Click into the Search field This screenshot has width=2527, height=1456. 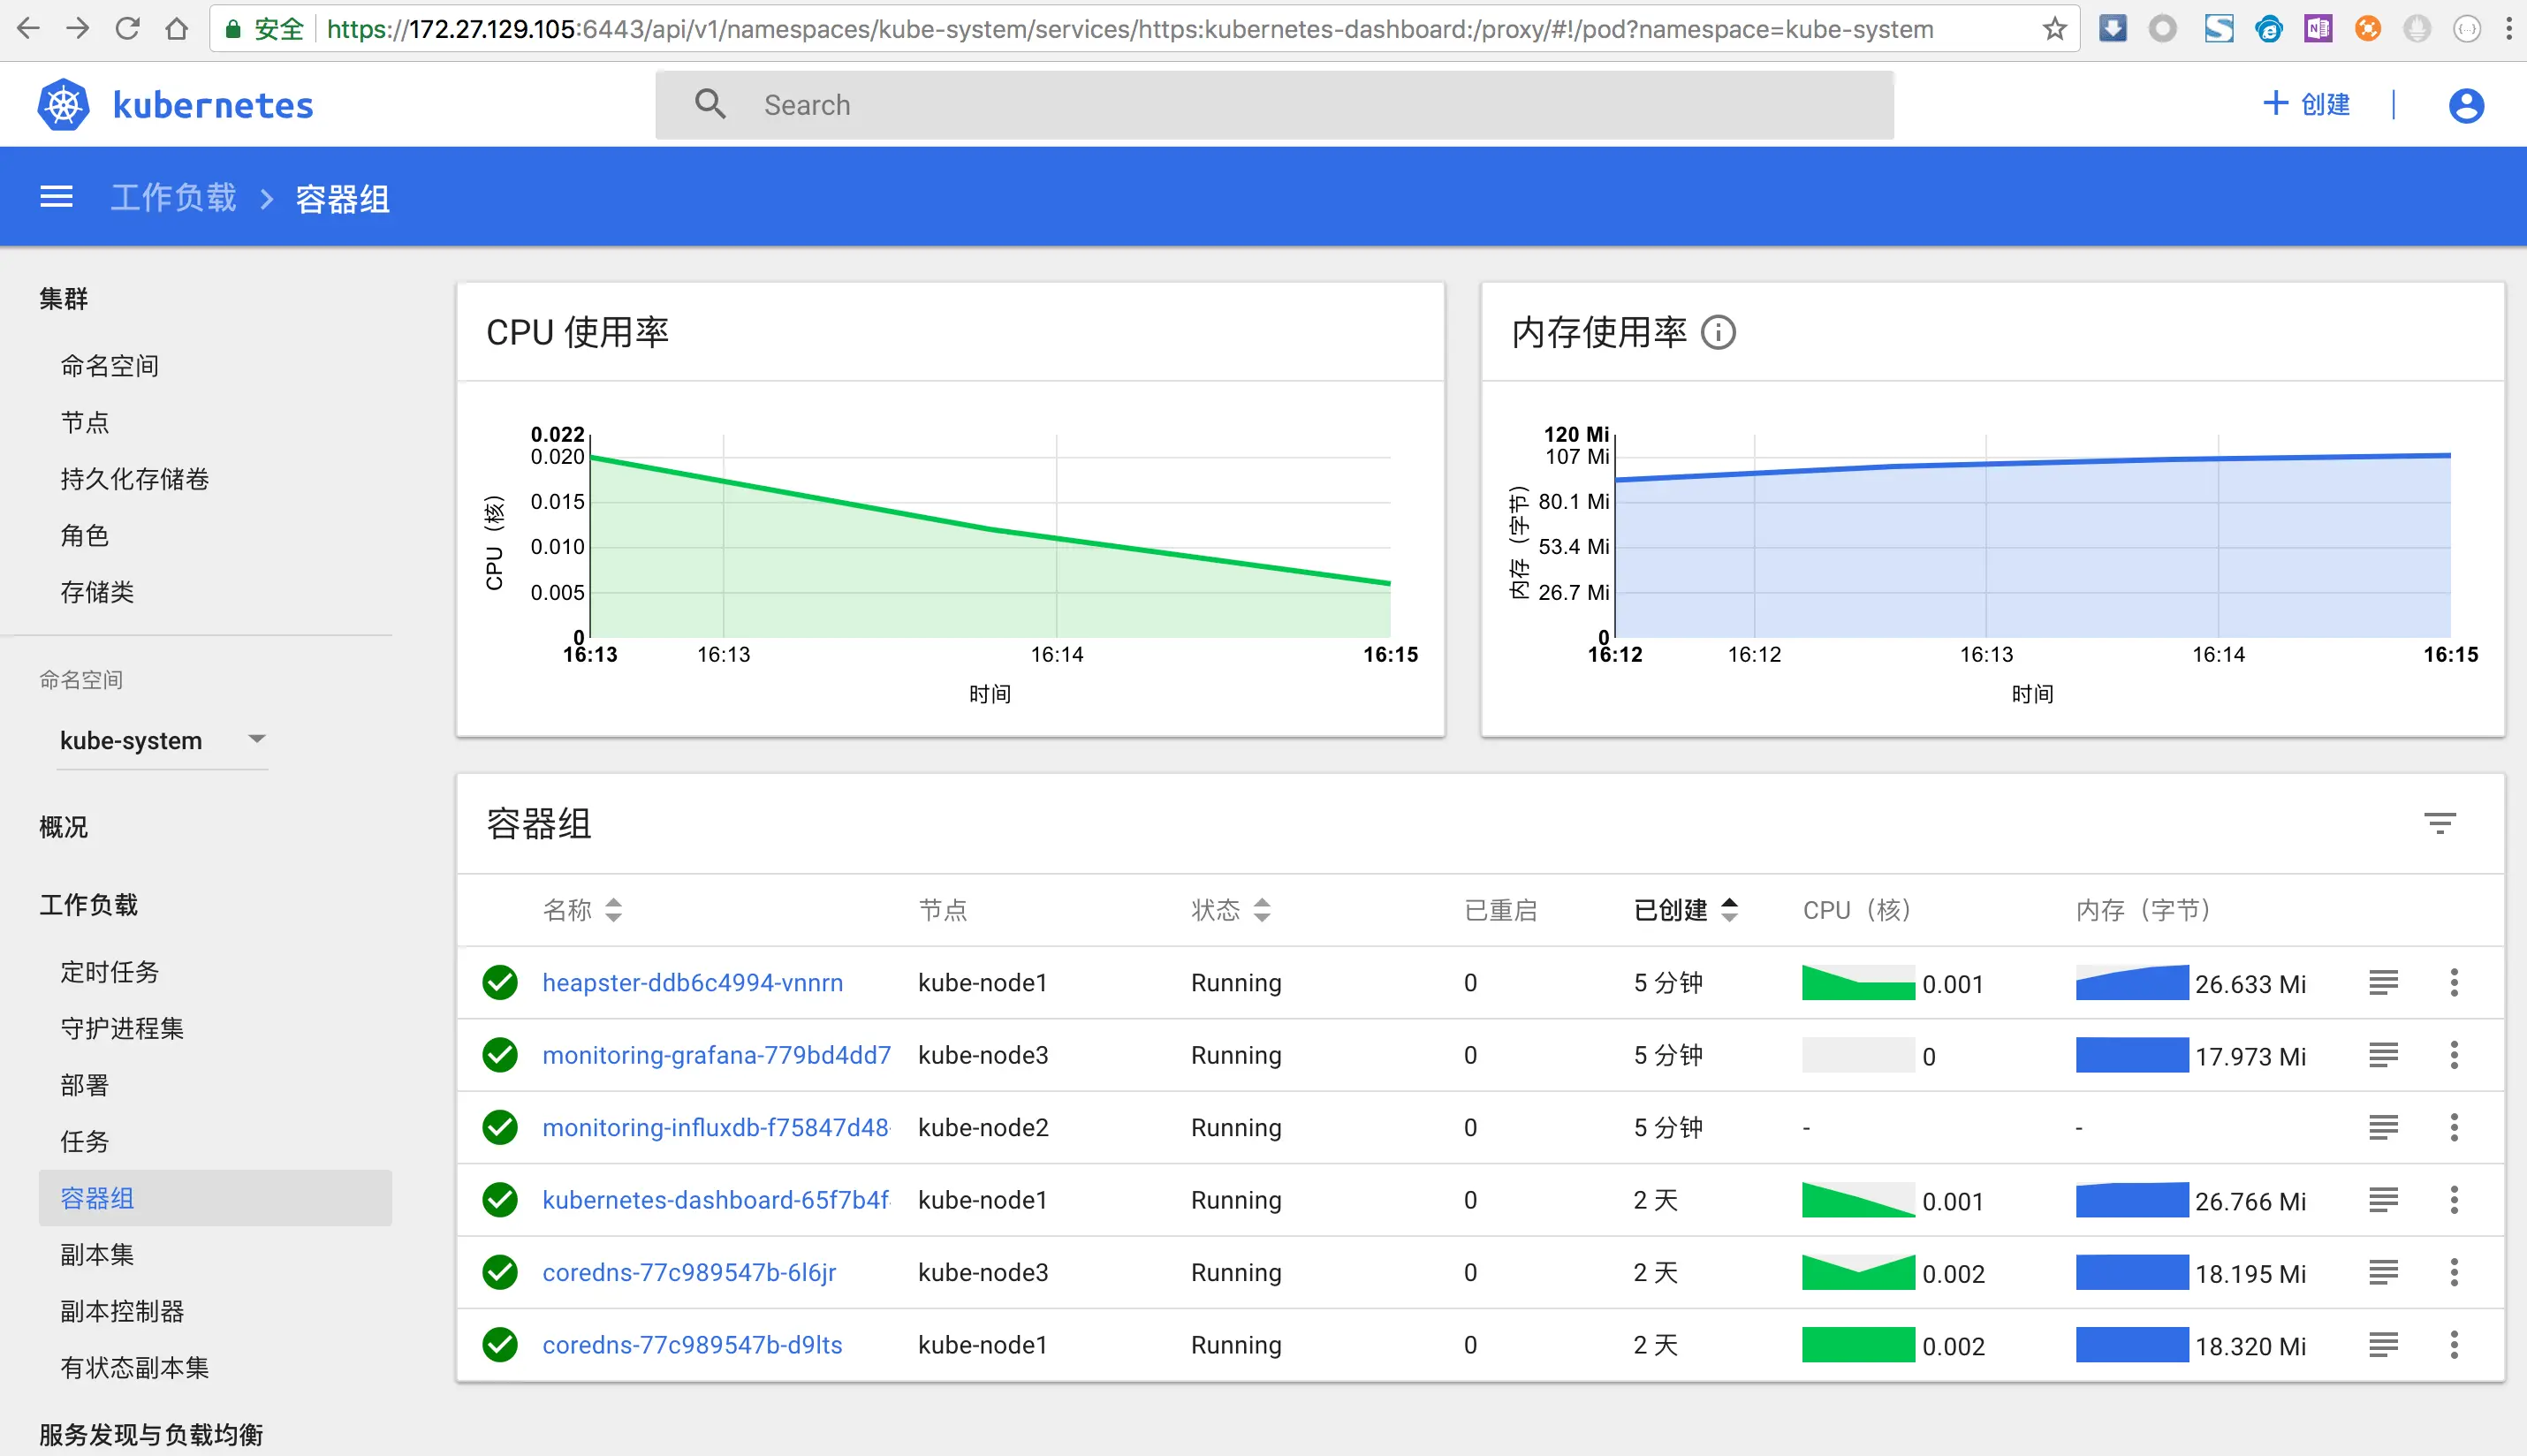[x=1300, y=105]
